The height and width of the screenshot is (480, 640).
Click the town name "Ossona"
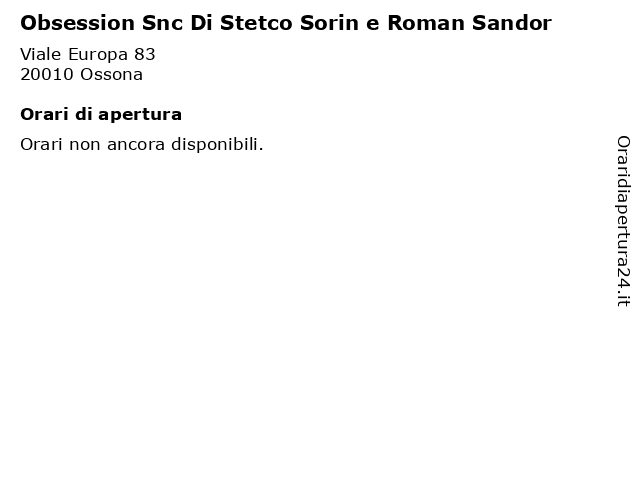111,75
